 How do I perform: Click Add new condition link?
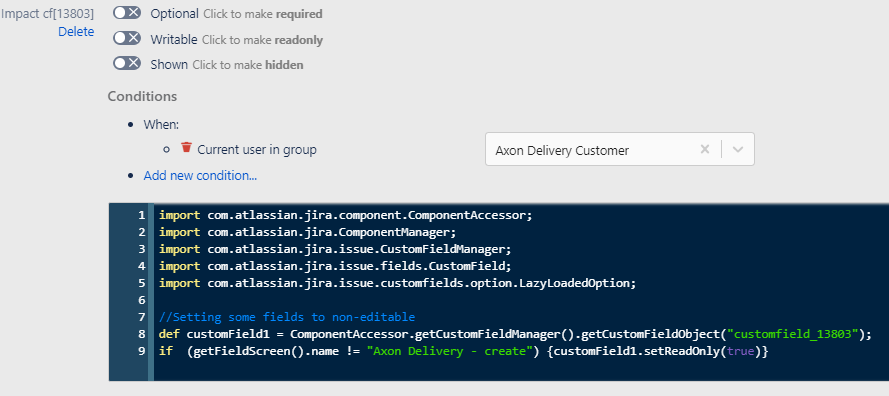(x=200, y=176)
